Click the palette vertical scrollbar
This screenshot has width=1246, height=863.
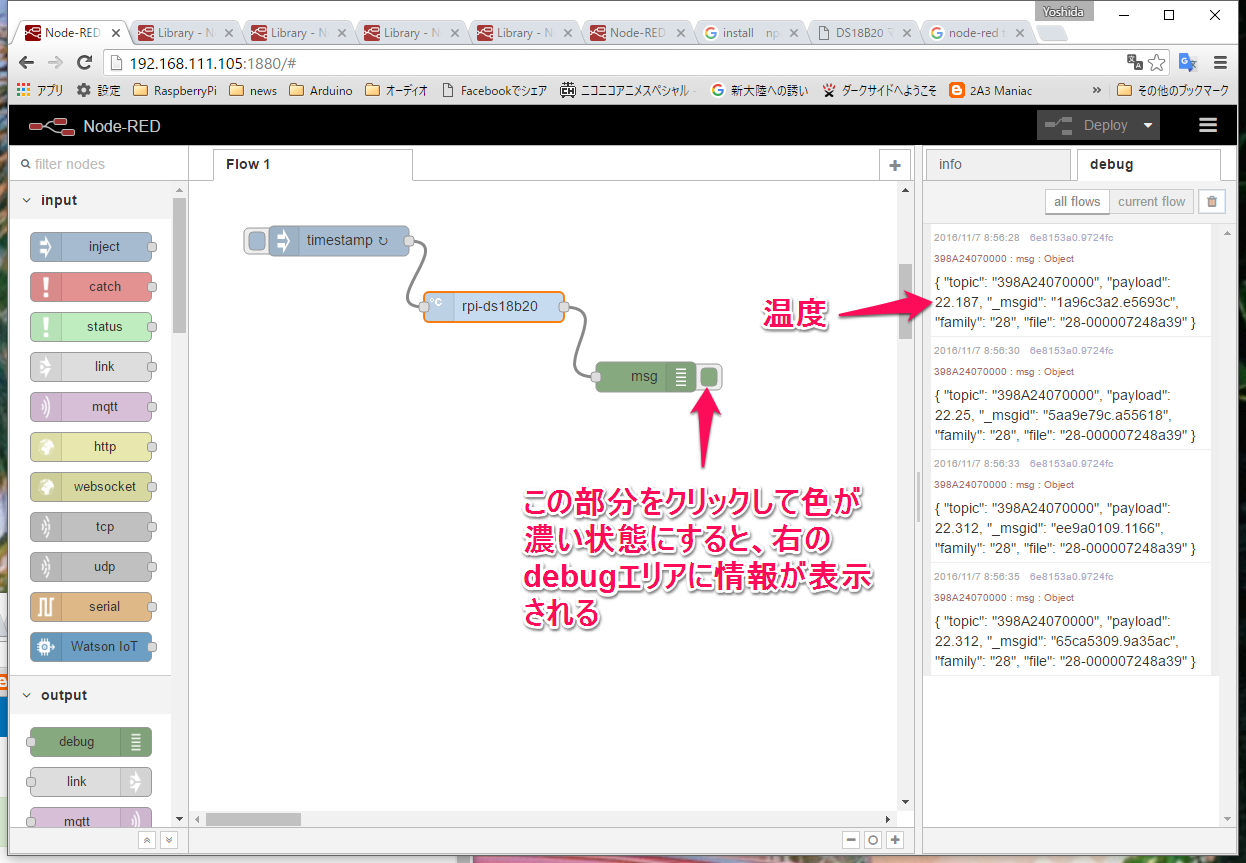pyautogui.click(x=180, y=265)
